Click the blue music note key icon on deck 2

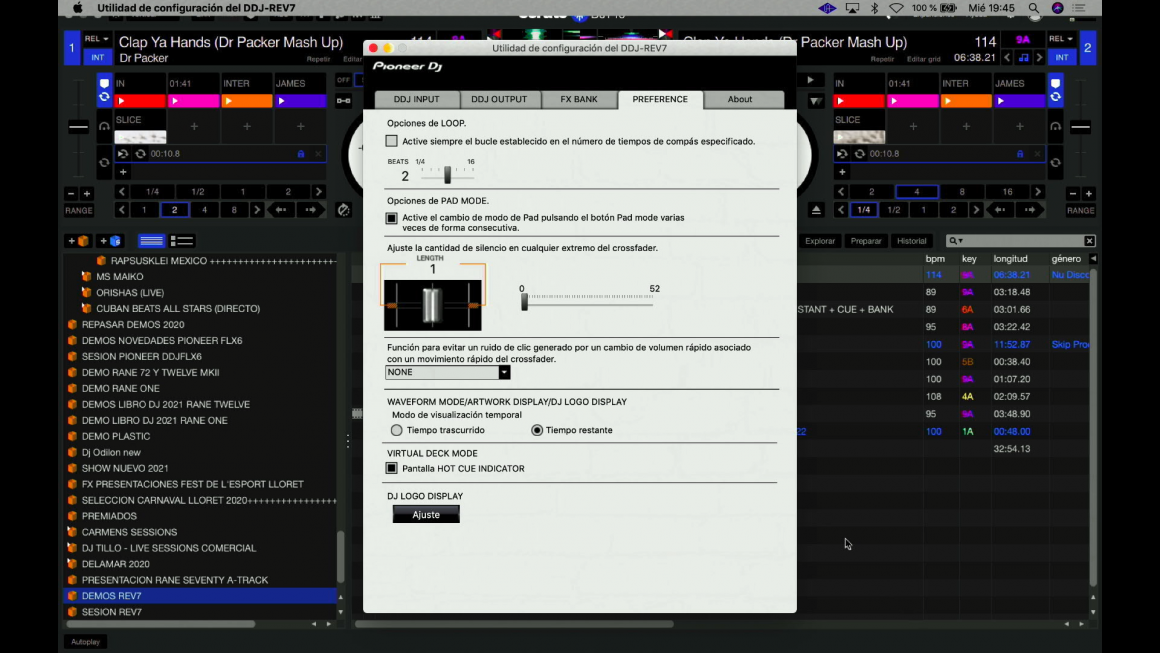(x=1023, y=58)
